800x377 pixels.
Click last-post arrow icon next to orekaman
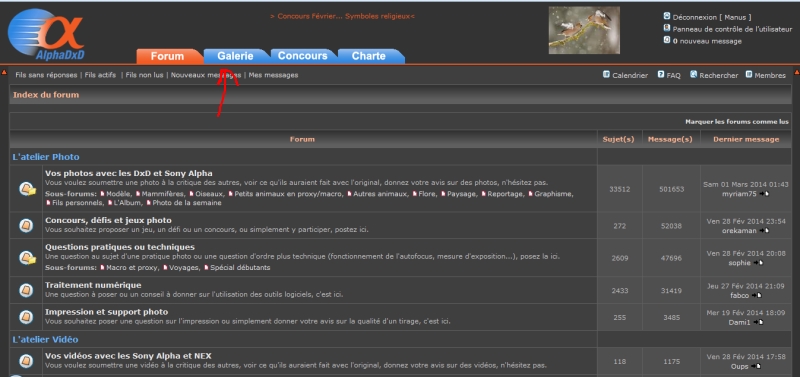pos(764,231)
